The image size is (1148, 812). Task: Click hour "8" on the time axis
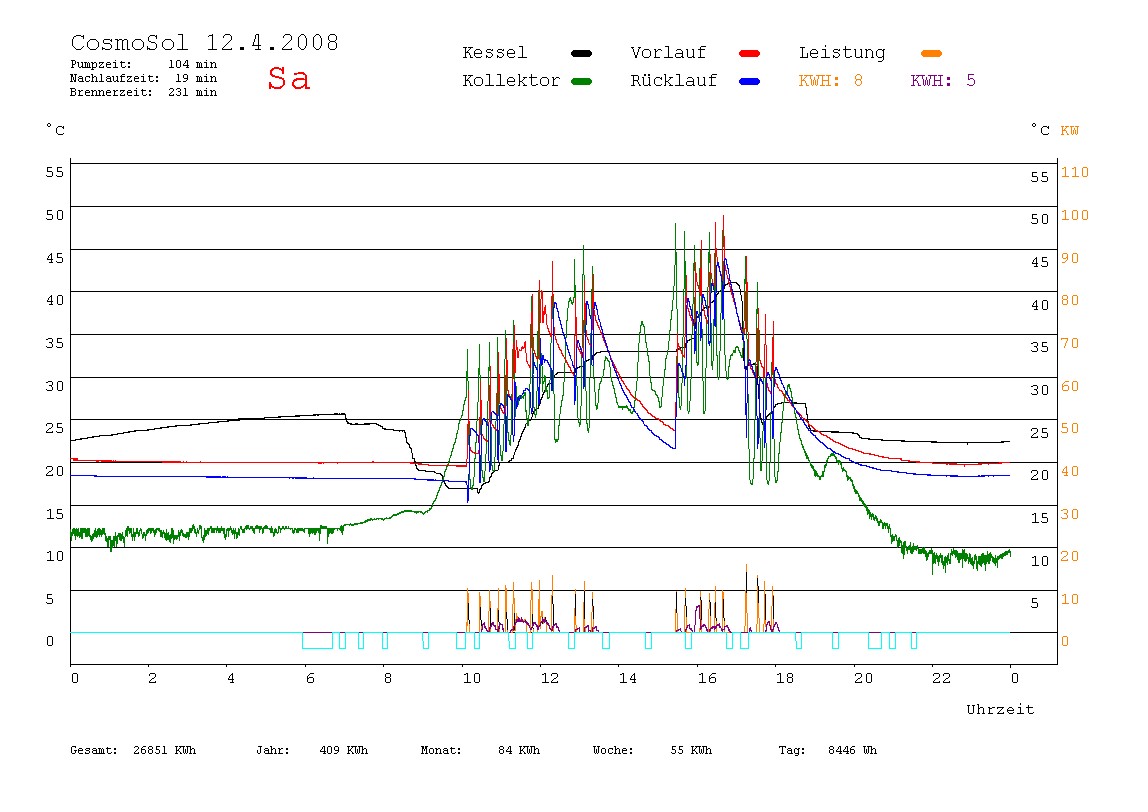click(x=387, y=679)
